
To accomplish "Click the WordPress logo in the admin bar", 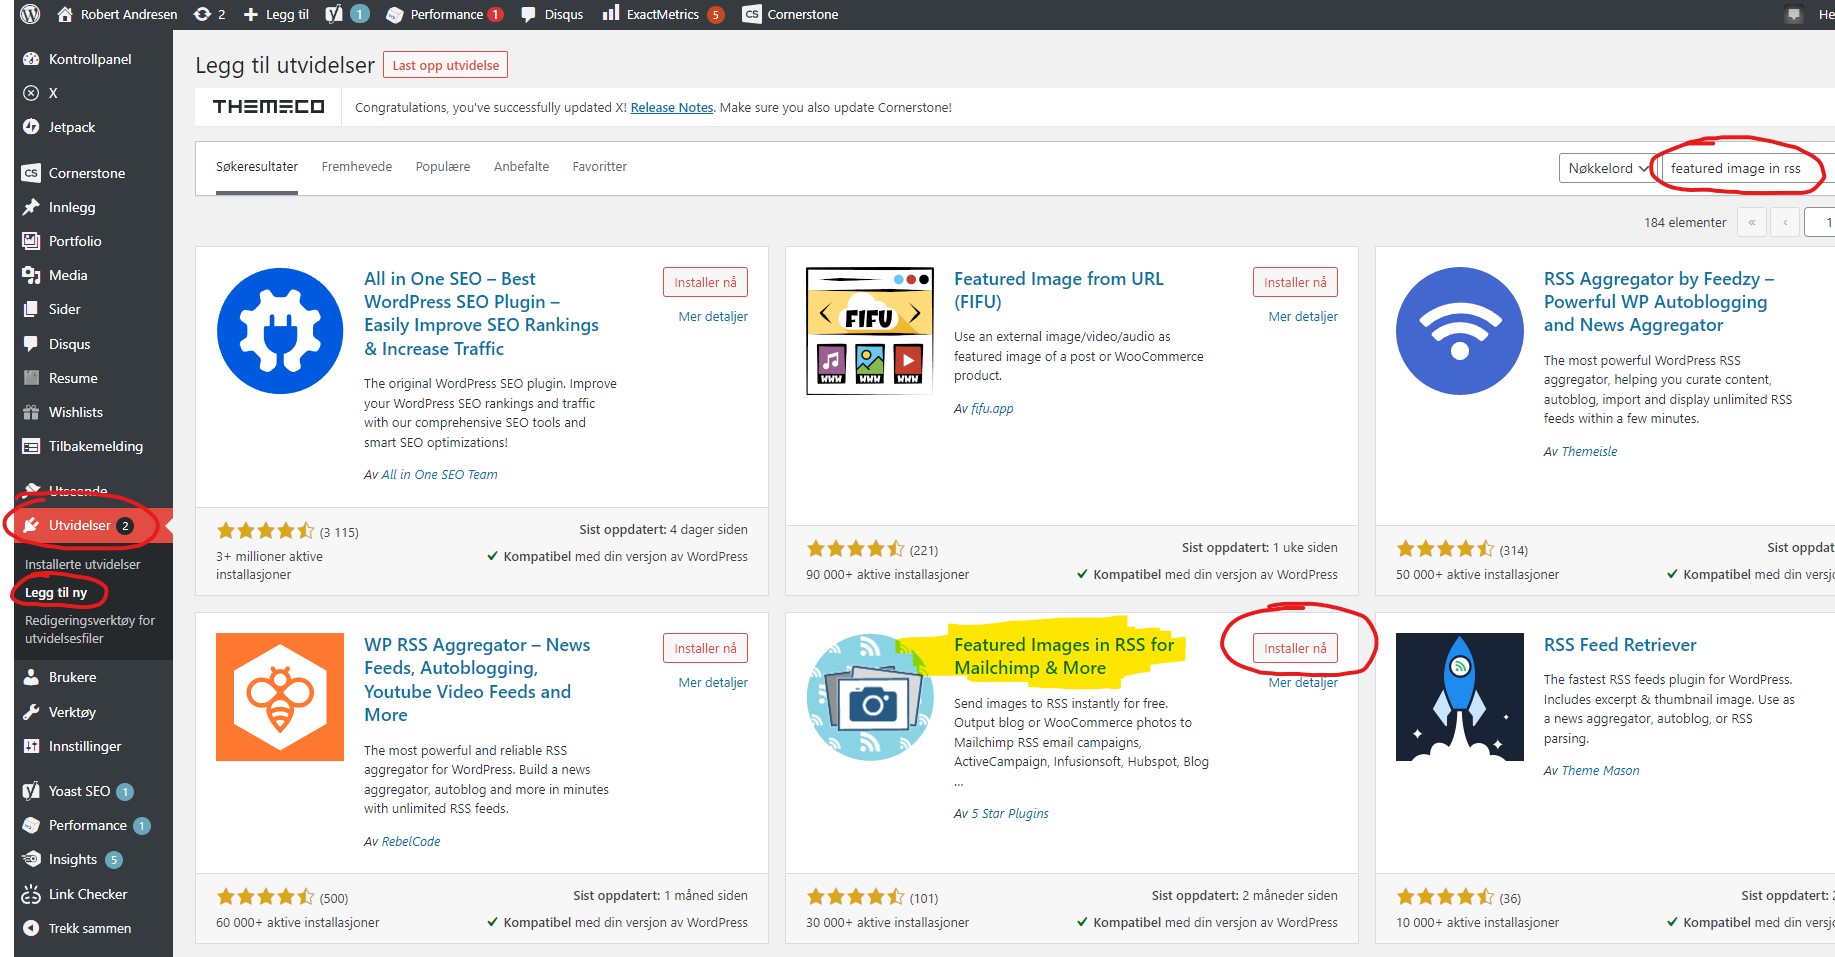I will point(30,14).
